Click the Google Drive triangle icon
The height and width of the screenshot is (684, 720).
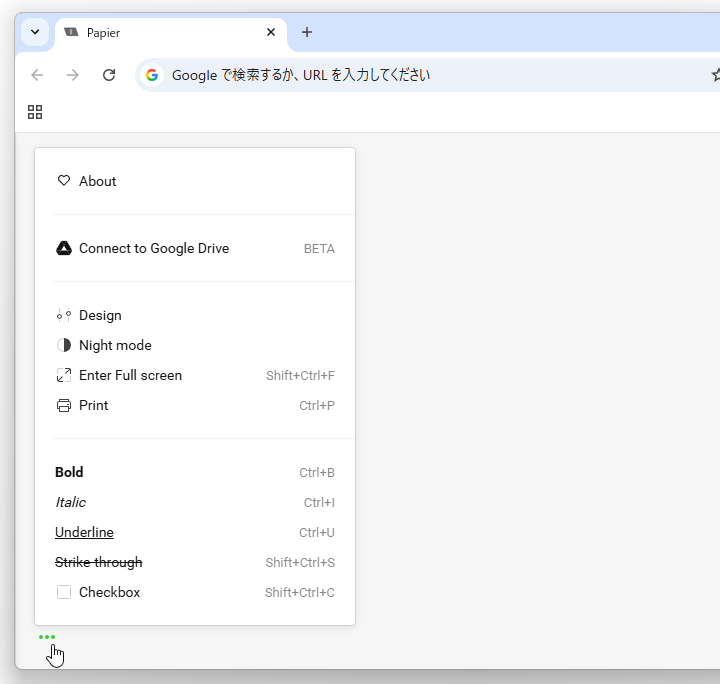pyautogui.click(x=64, y=248)
